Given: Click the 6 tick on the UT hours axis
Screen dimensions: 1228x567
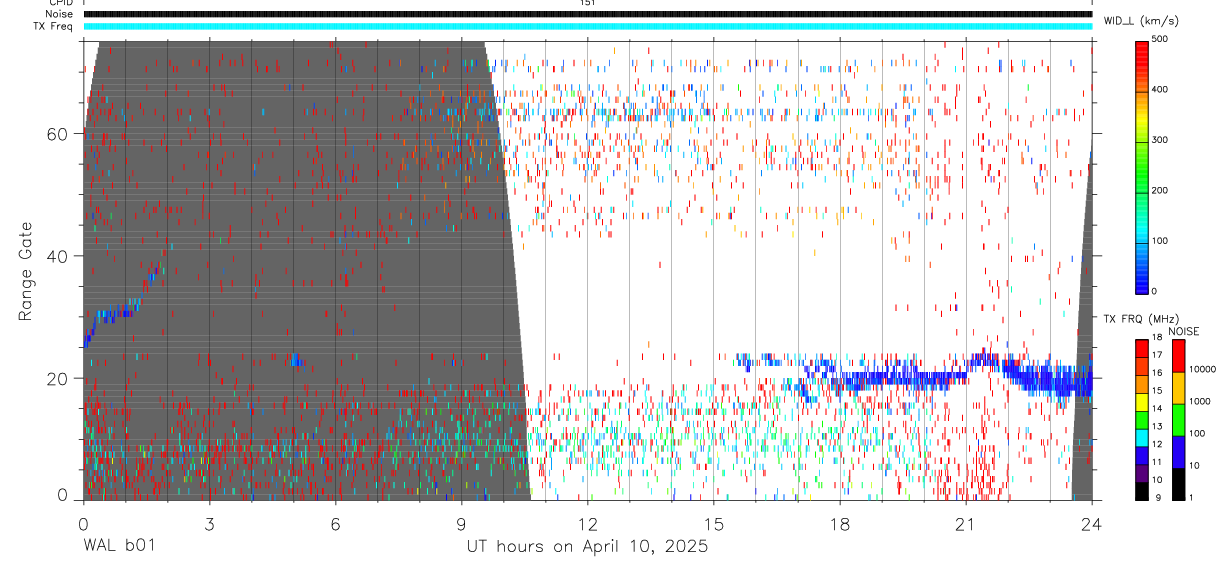Looking at the screenshot, I should (x=335, y=522).
